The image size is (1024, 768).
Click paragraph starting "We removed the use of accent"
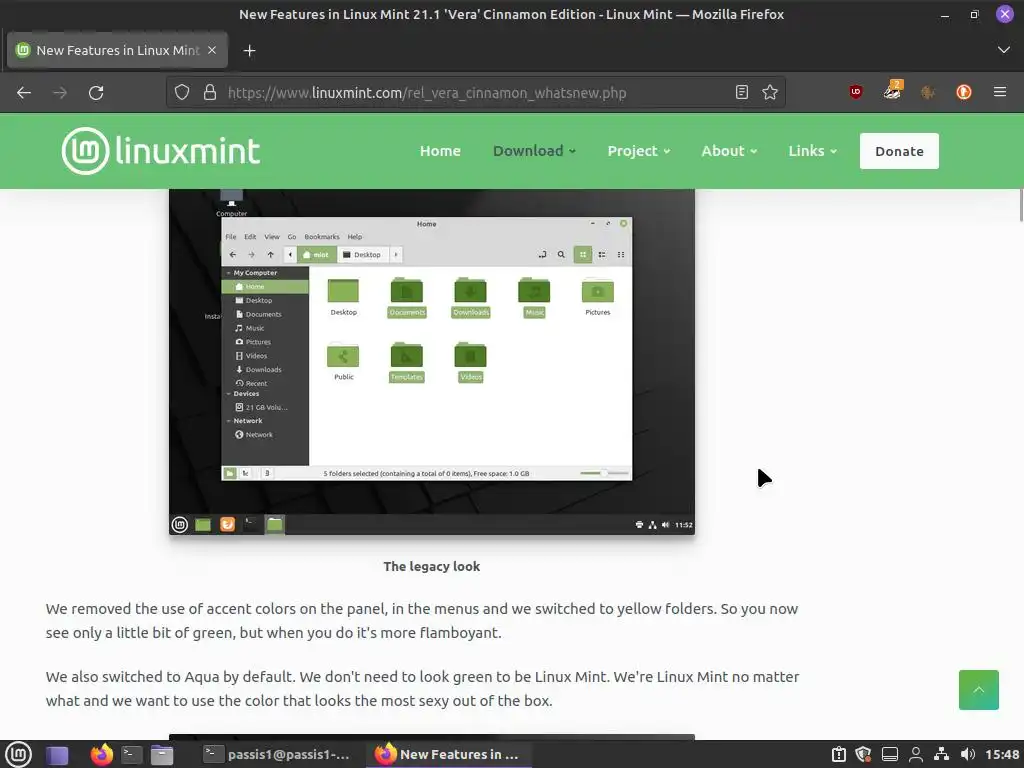[422, 620]
